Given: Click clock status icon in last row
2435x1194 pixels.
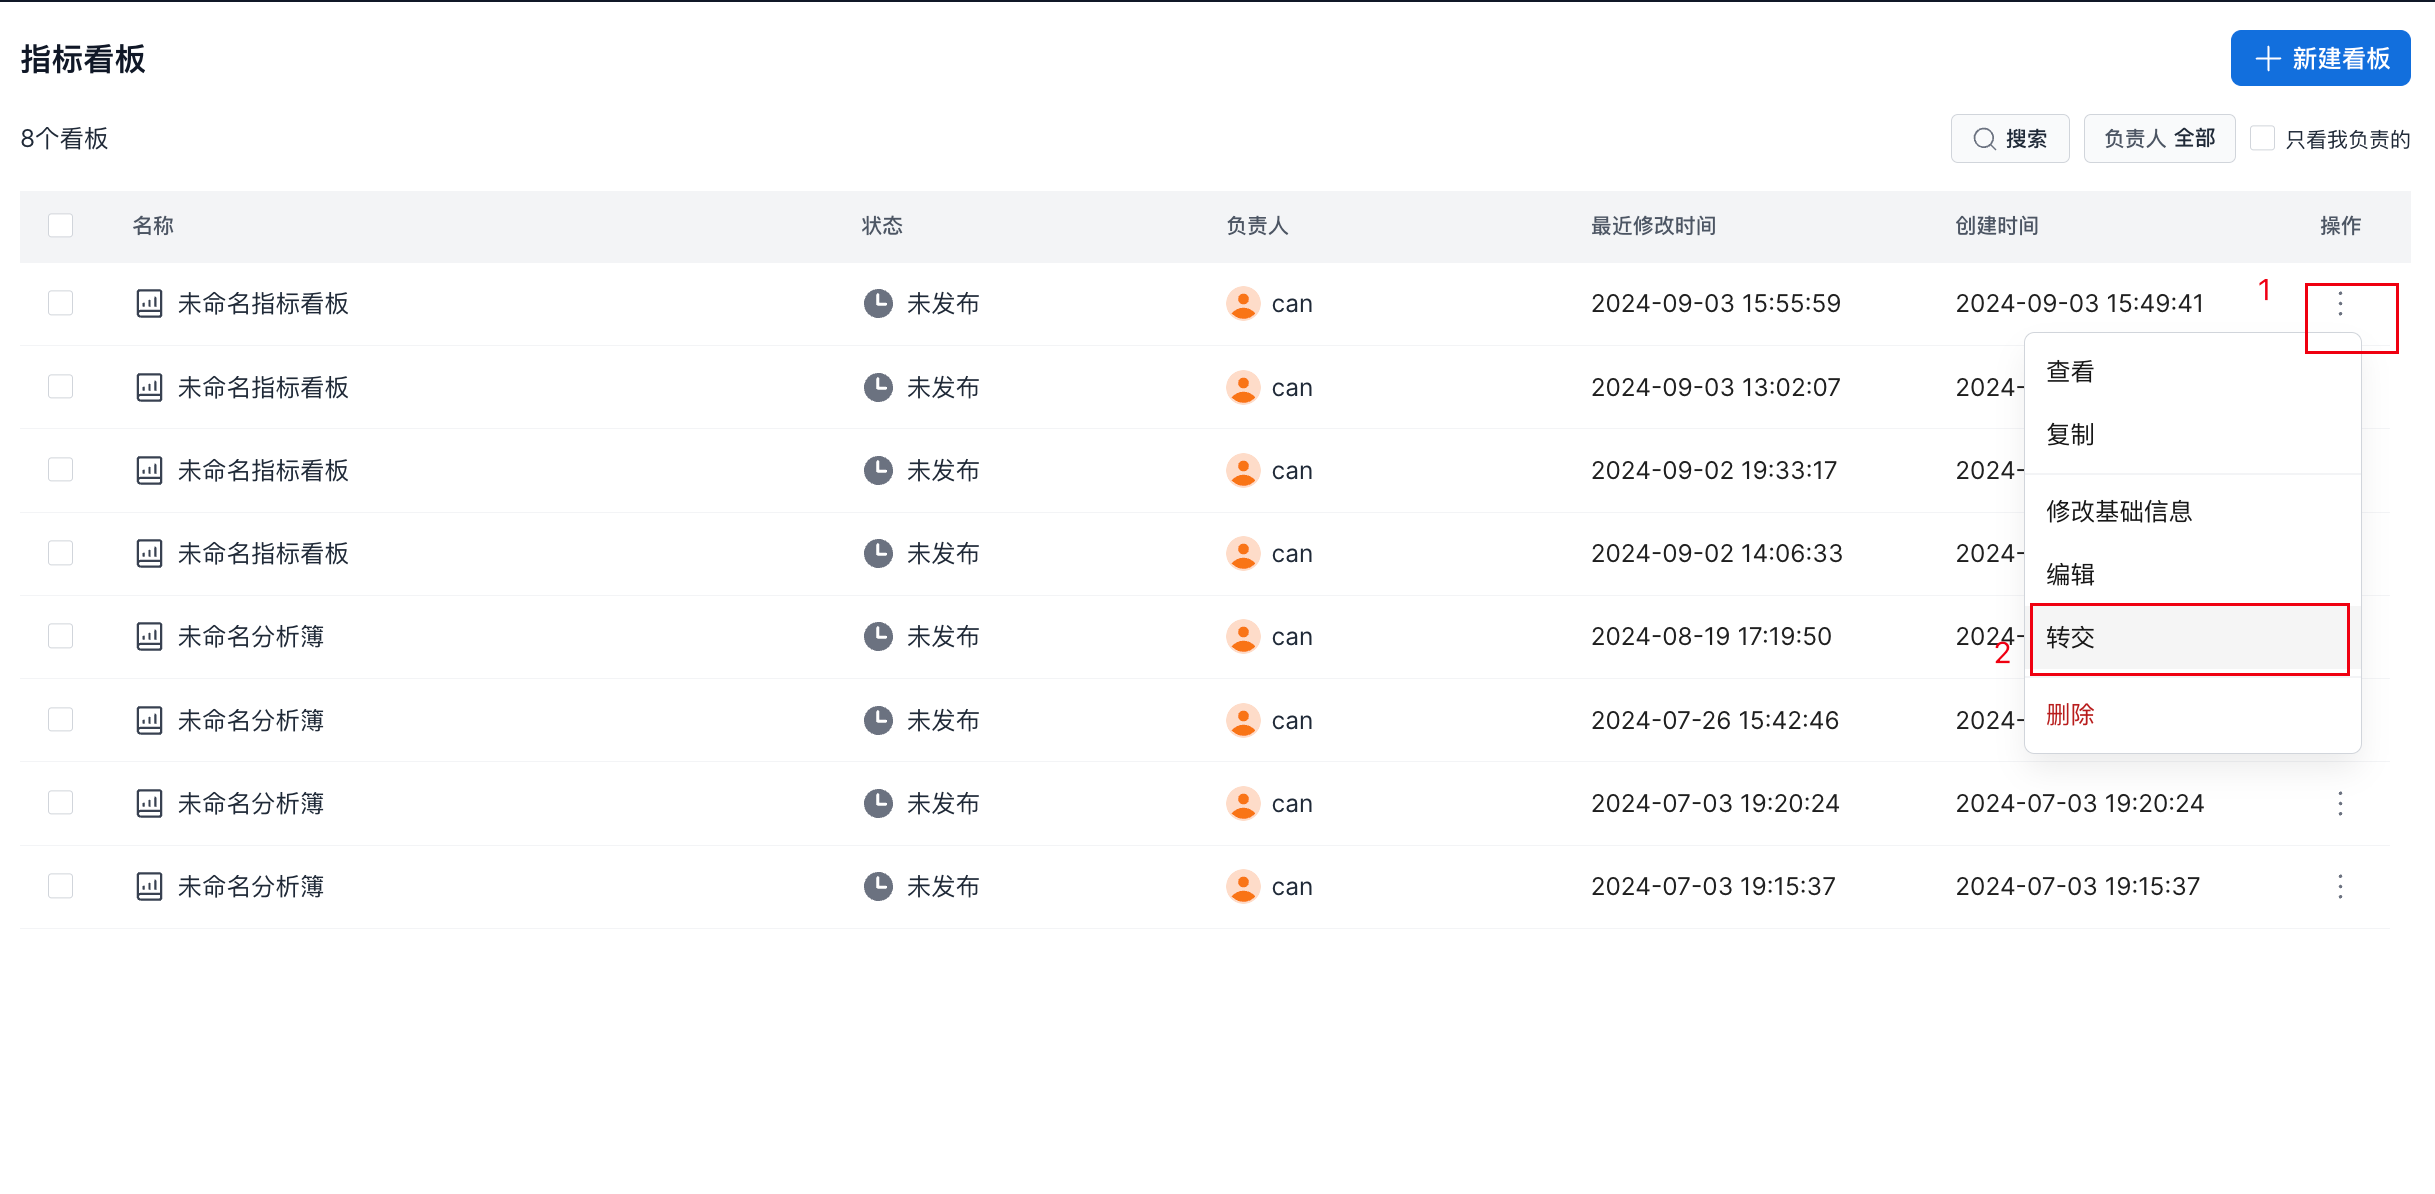Looking at the screenshot, I should 878,886.
